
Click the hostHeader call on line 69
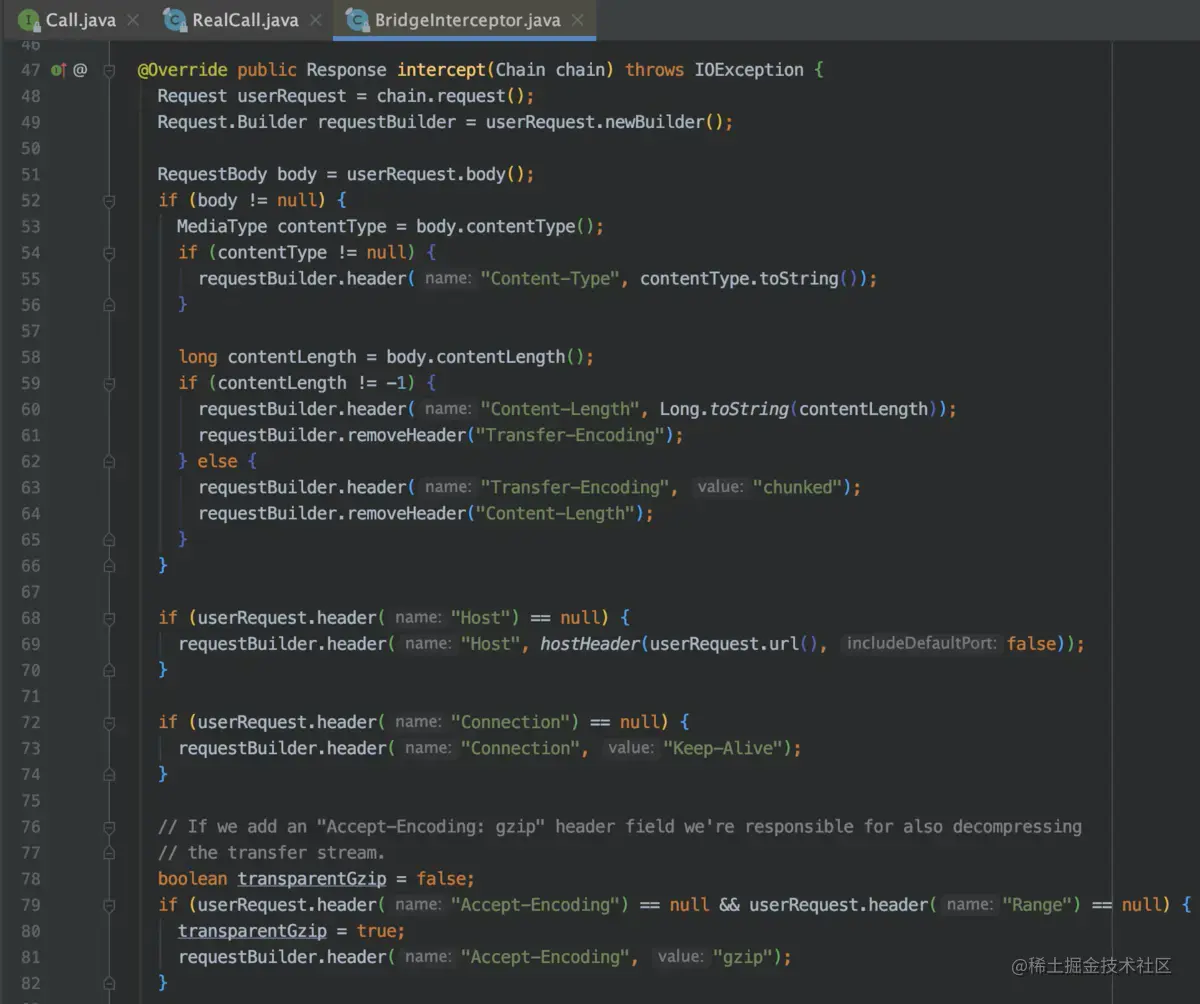[590, 644]
